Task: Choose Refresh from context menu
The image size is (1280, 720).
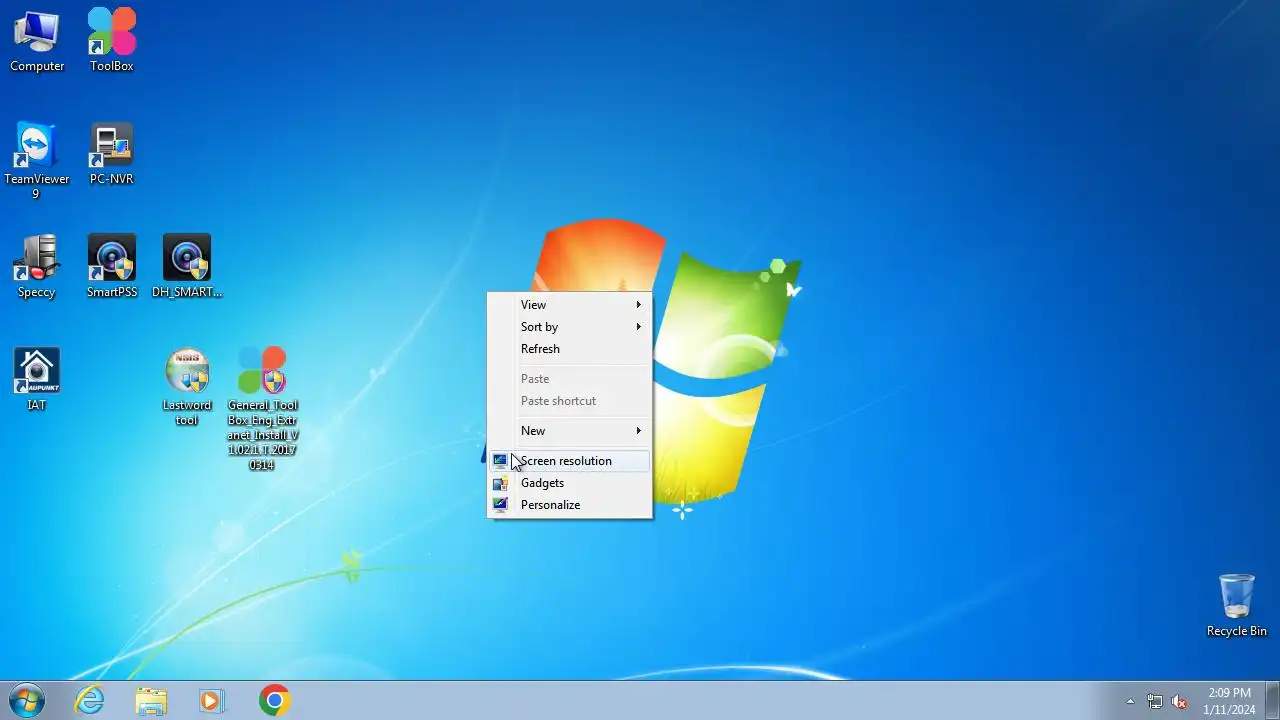Action: (x=569, y=349)
